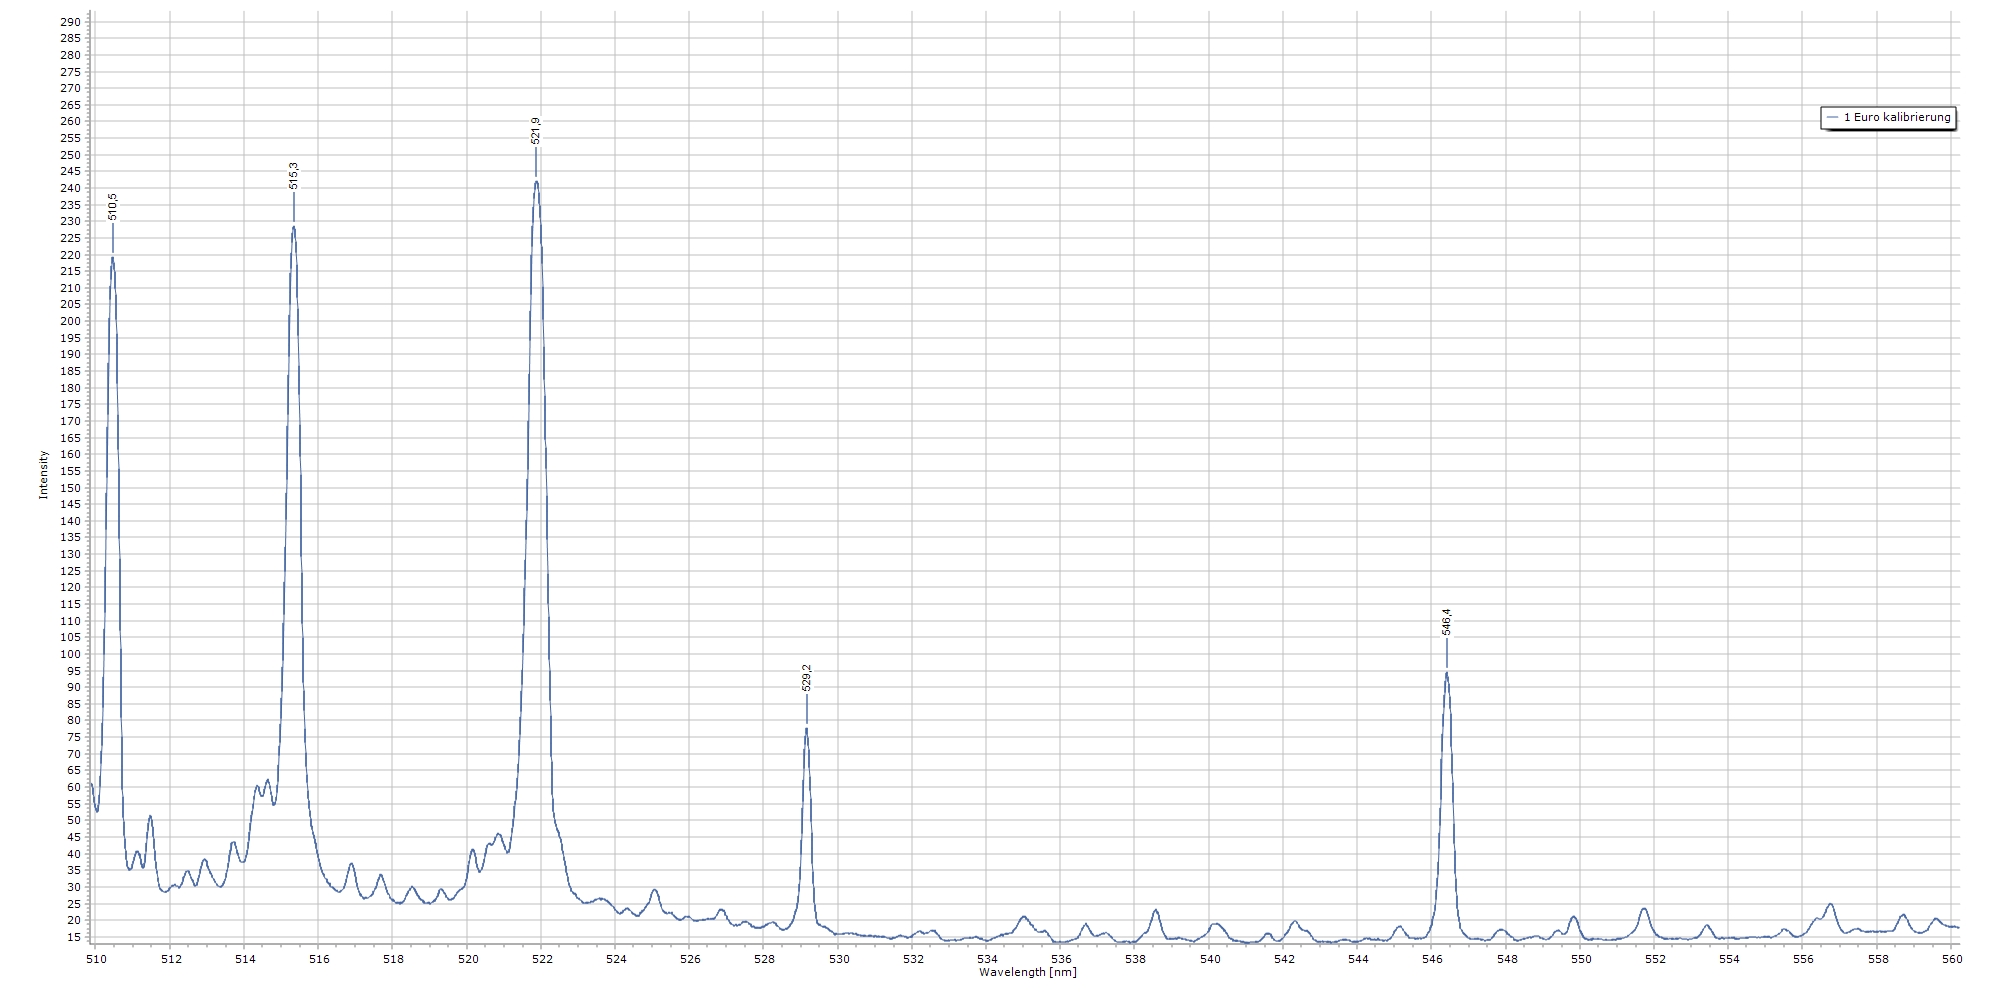Click the 544 tick on wavelength axis

[x=1358, y=959]
